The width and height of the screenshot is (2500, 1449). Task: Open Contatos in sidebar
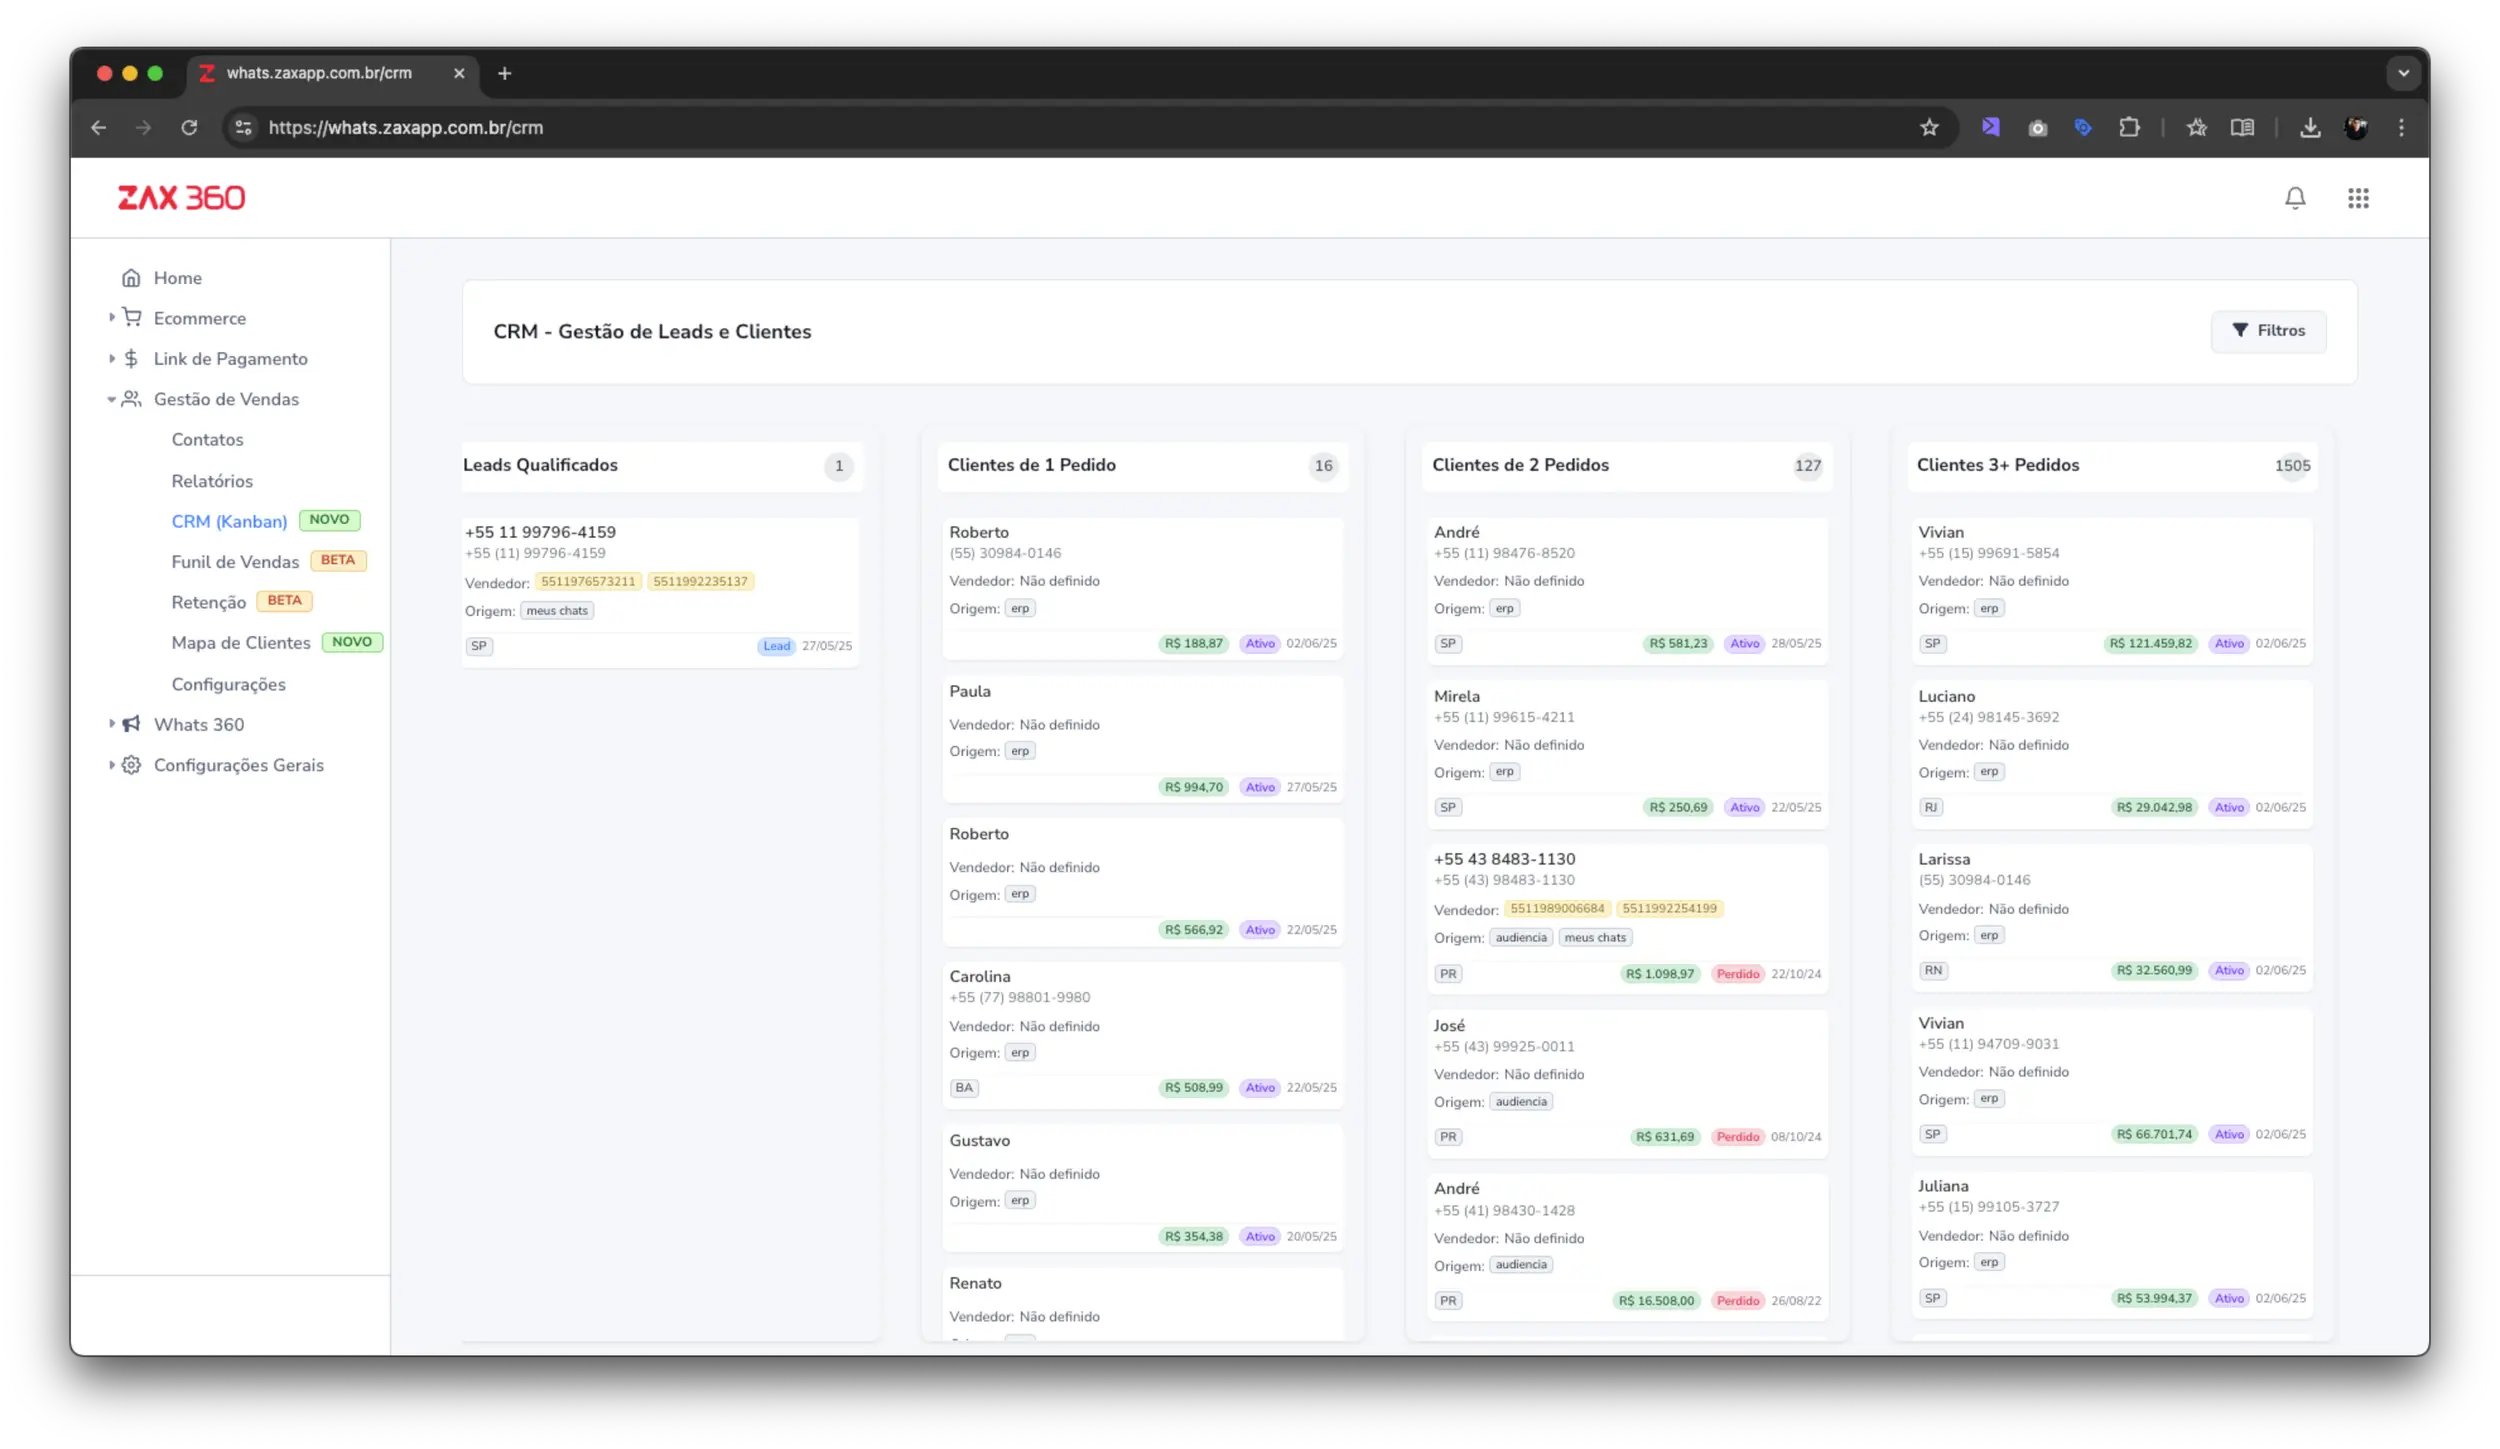(x=207, y=440)
